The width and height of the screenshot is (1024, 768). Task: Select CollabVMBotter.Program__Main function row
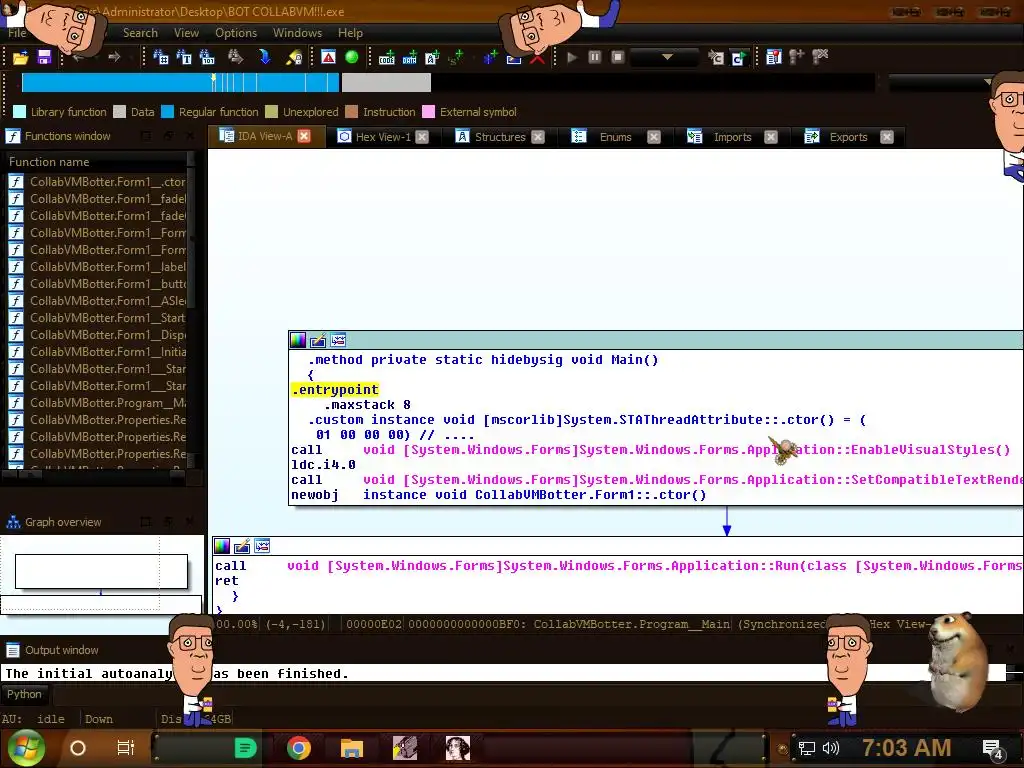(97, 402)
